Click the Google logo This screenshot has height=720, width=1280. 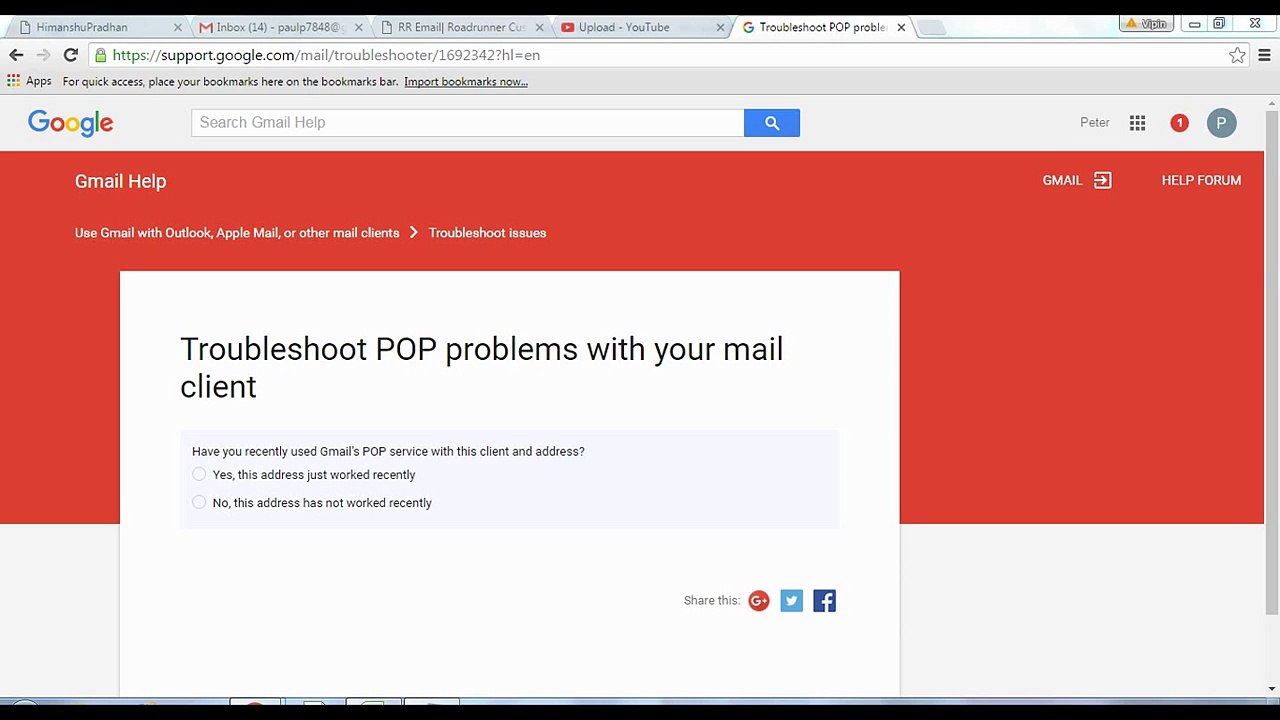[x=71, y=123]
